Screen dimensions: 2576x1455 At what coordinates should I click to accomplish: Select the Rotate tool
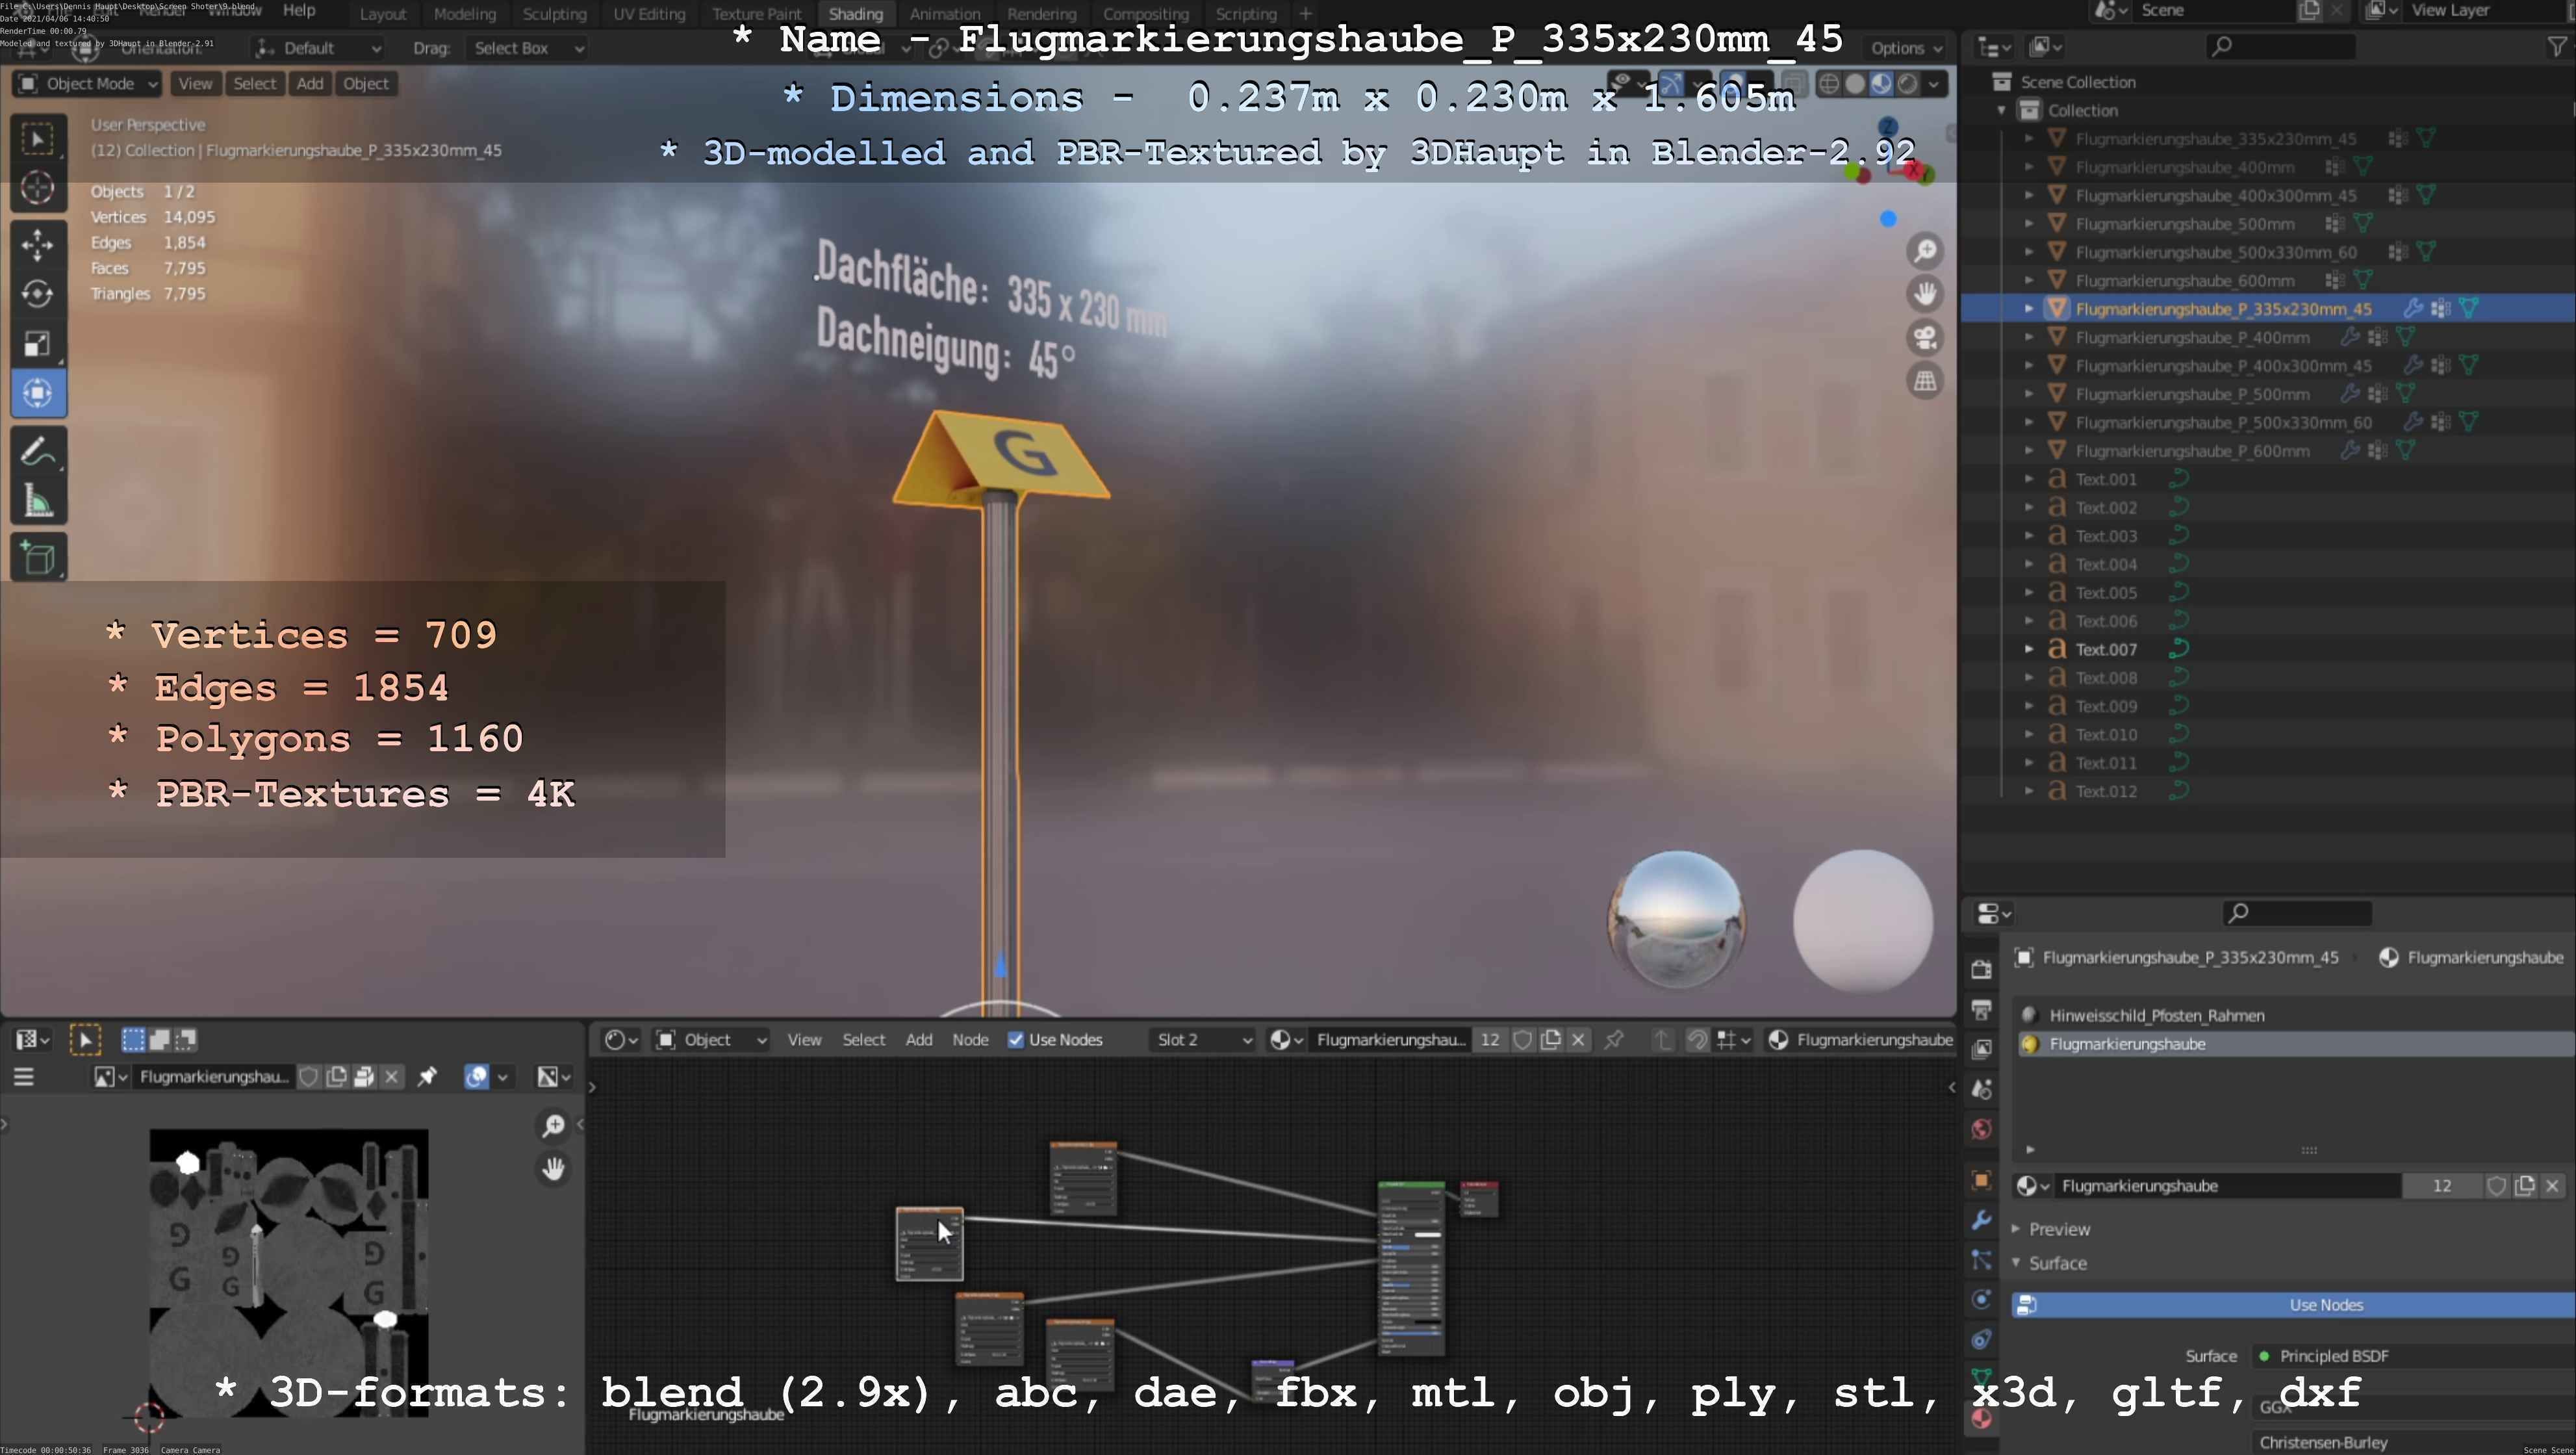[x=38, y=294]
